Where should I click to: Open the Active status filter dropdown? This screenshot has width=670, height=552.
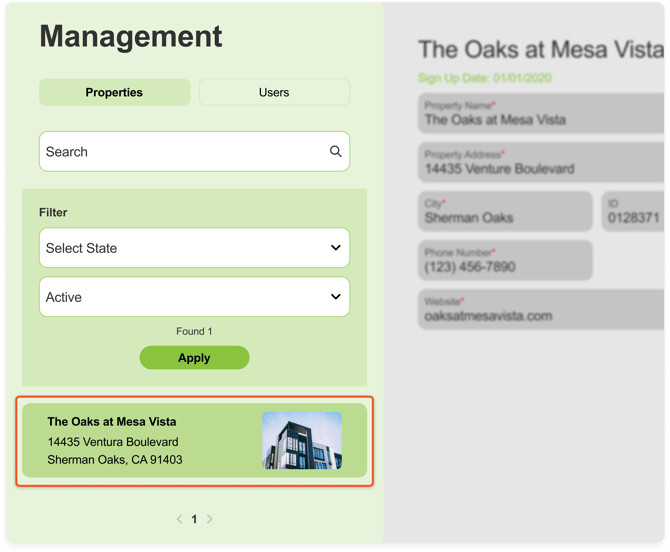194,297
